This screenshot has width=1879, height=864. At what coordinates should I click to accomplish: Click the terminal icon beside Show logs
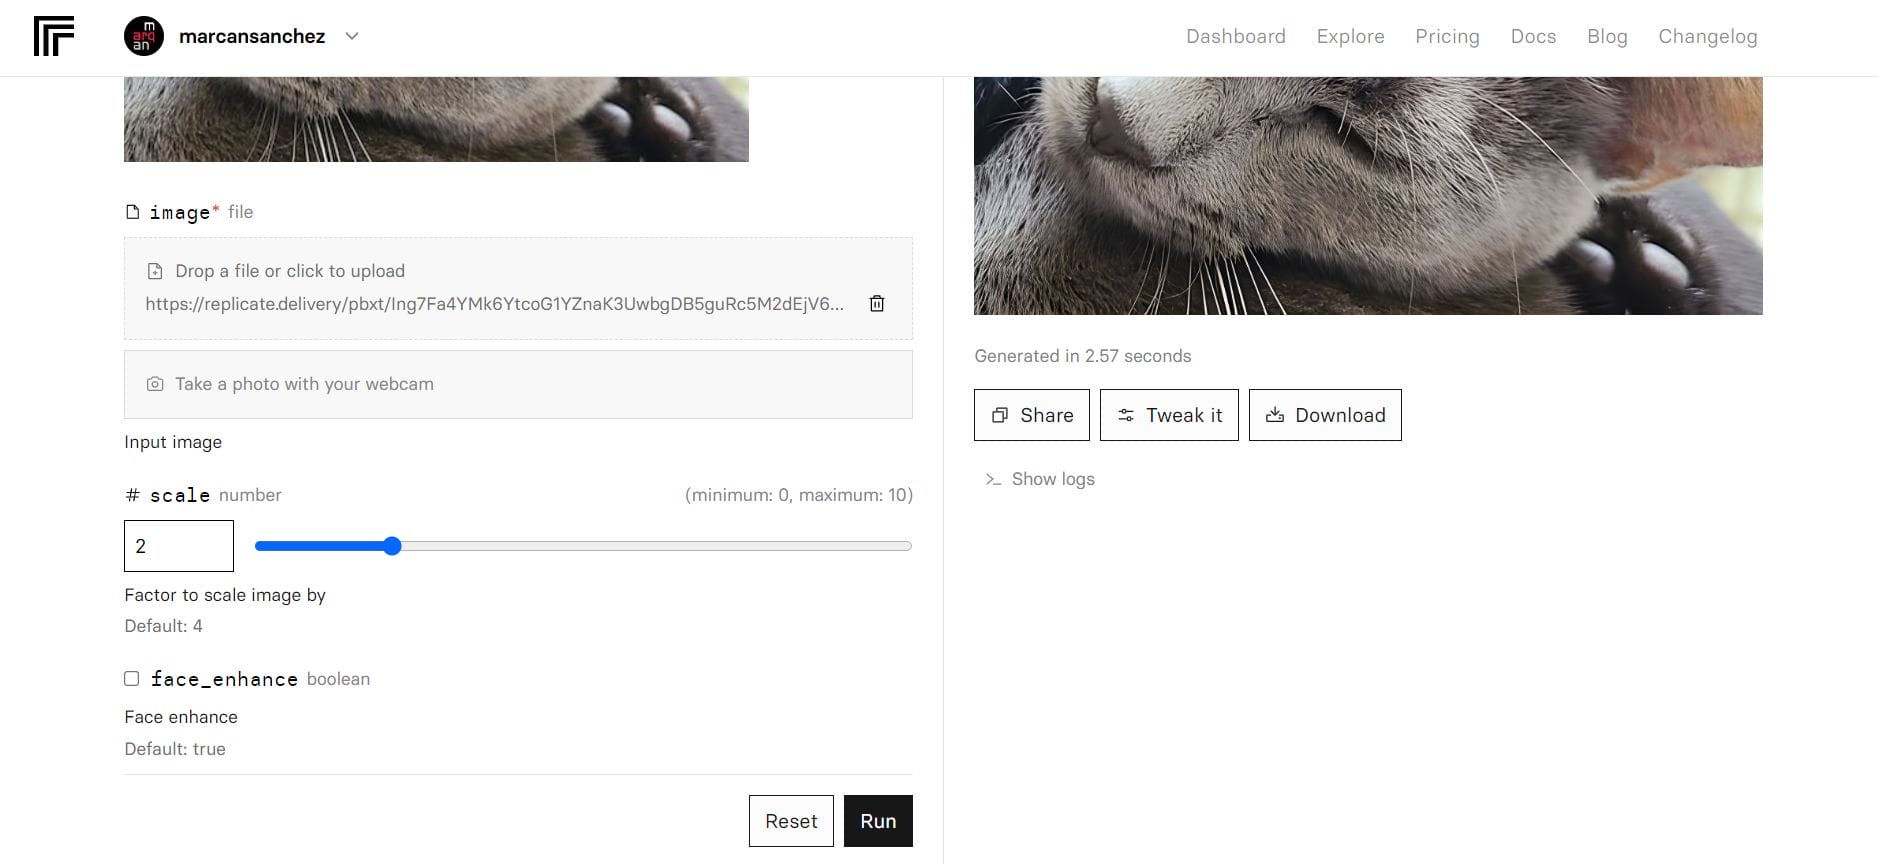tap(993, 479)
